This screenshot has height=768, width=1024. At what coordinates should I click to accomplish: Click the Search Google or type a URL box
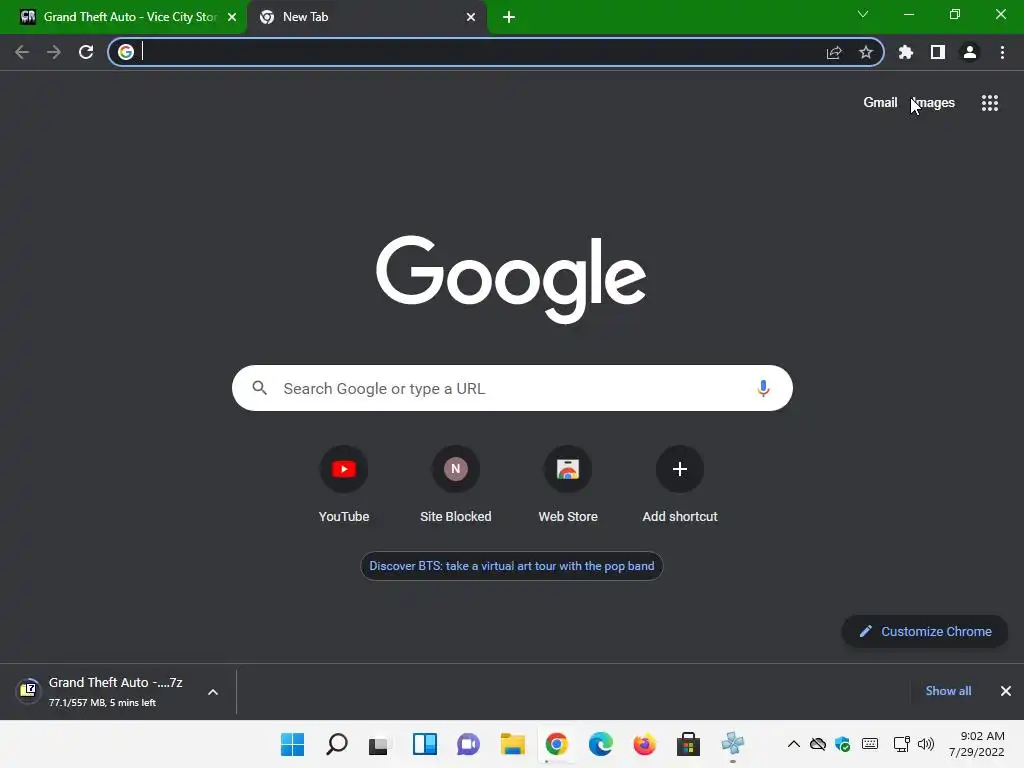pyautogui.click(x=512, y=388)
